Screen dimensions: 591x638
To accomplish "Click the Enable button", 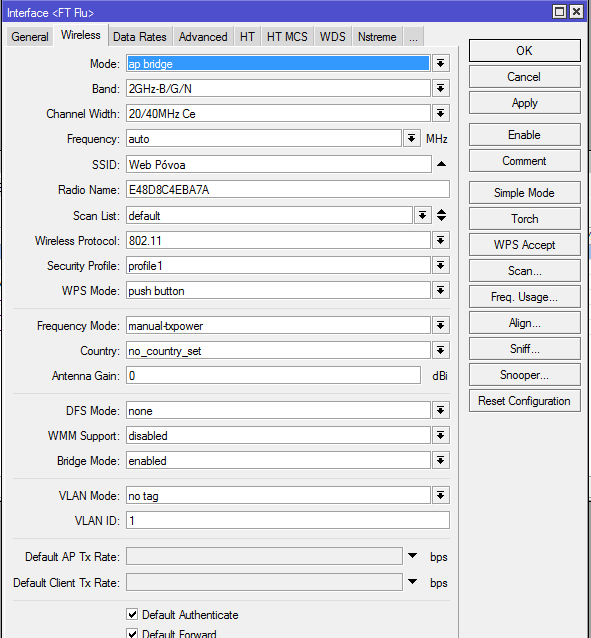I will (x=525, y=135).
